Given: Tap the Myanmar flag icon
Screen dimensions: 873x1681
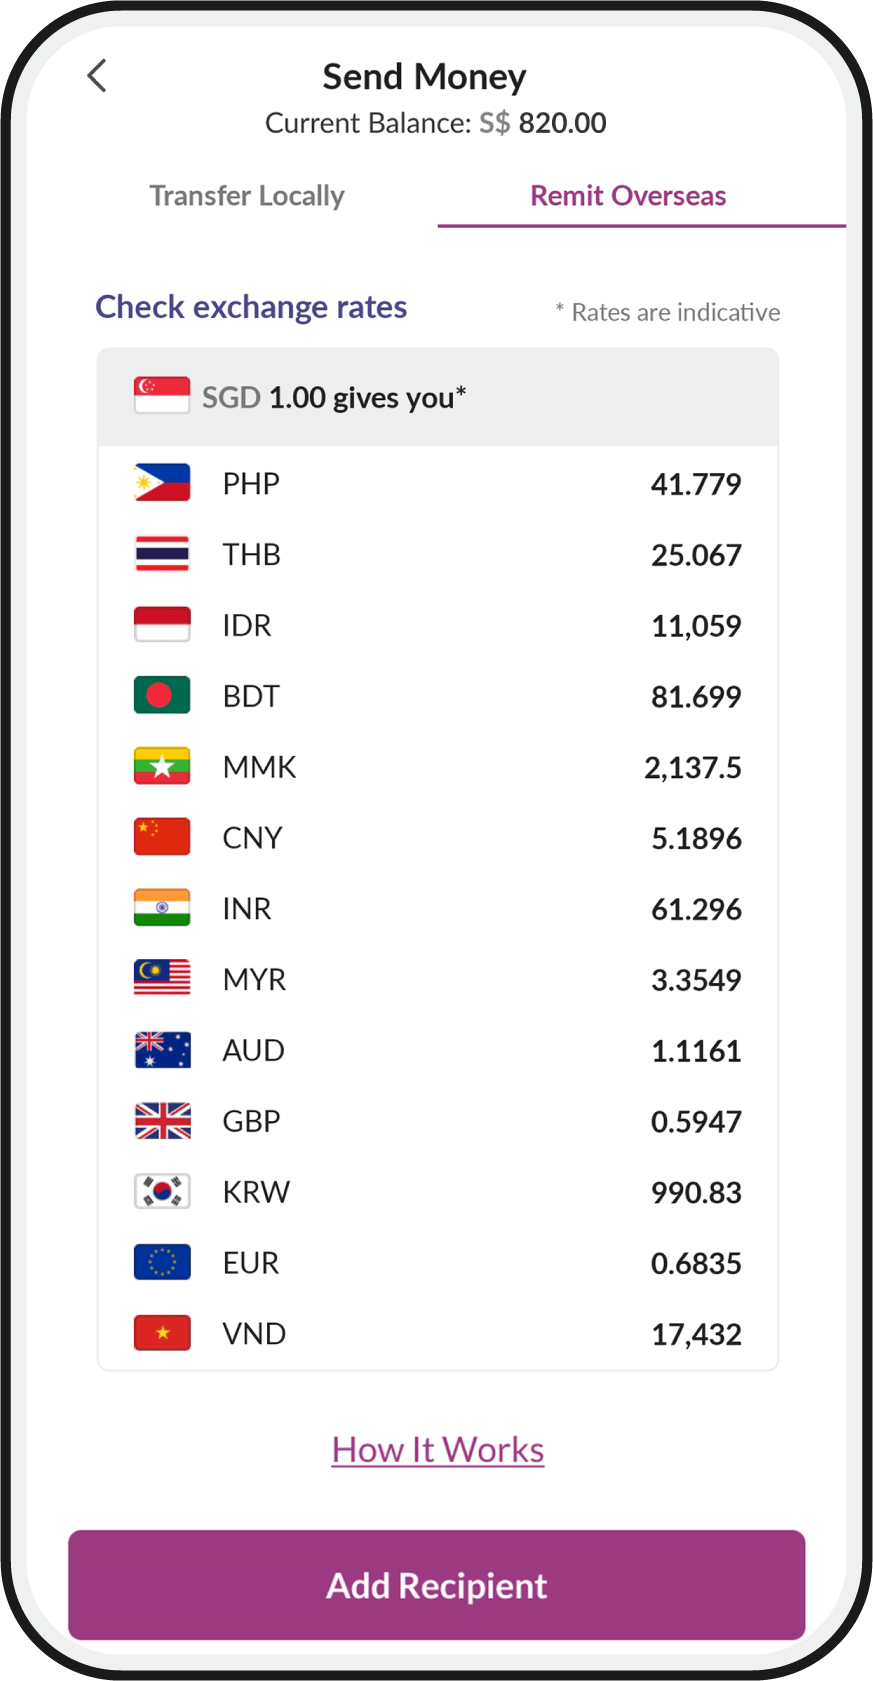Looking at the screenshot, I should pos(162,767).
